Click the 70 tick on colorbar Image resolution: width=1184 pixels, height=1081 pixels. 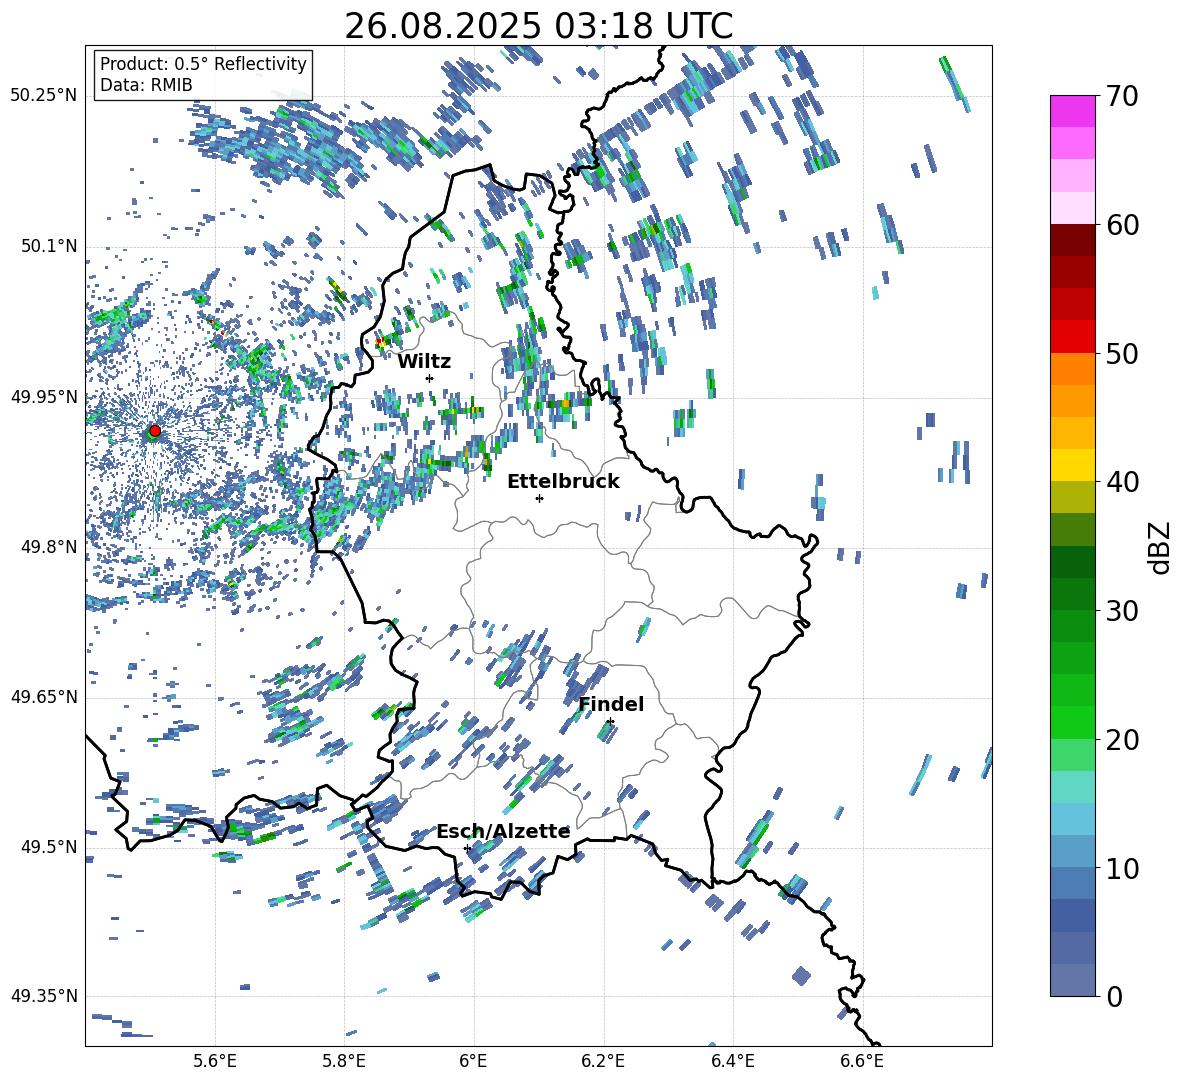pos(1121,96)
